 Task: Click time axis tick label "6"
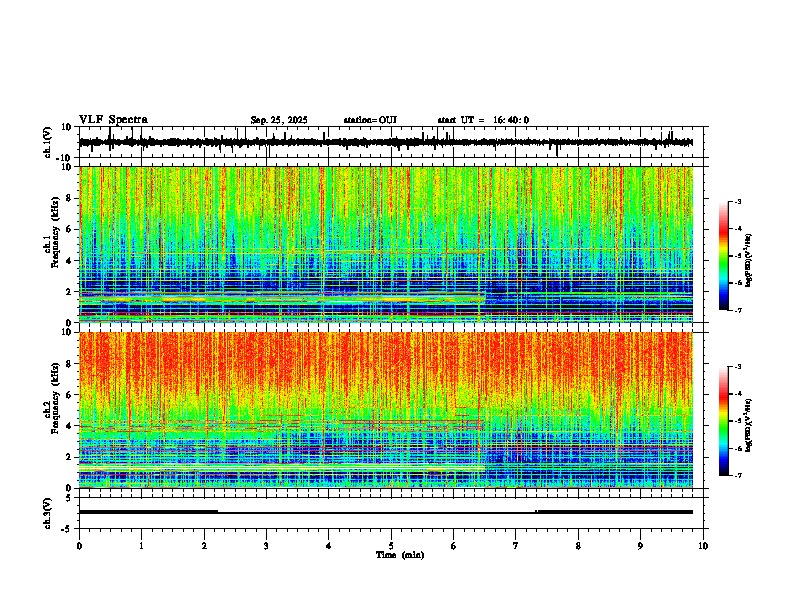coord(454,546)
